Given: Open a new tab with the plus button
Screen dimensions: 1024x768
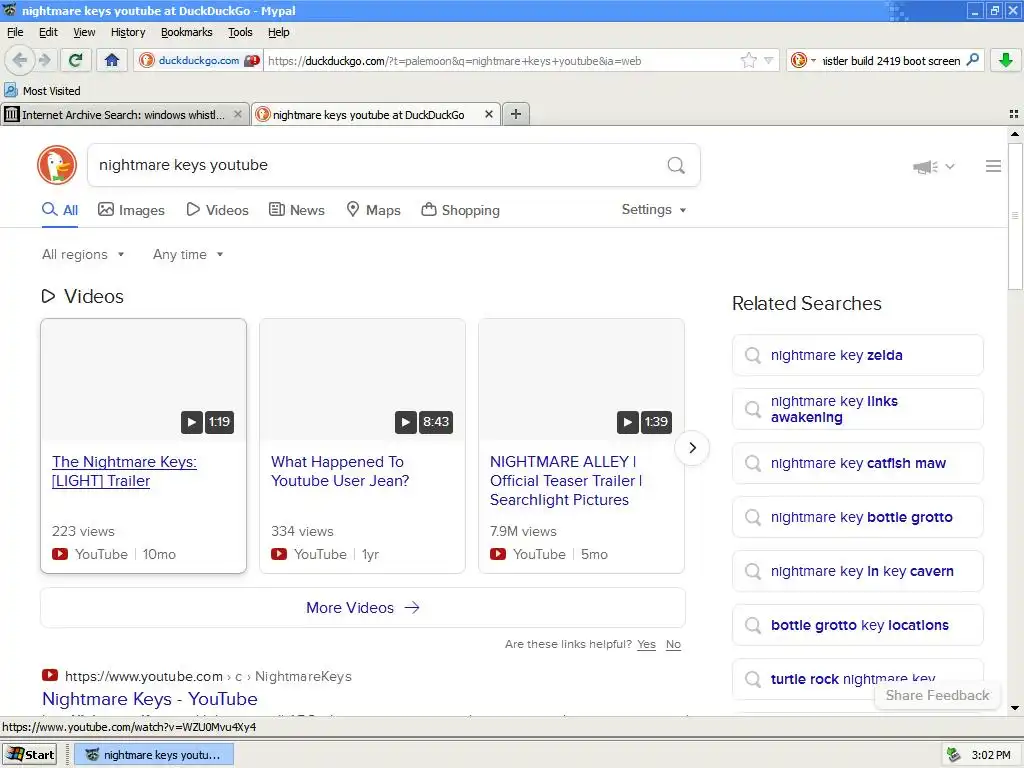Looking at the screenshot, I should (516, 114).
